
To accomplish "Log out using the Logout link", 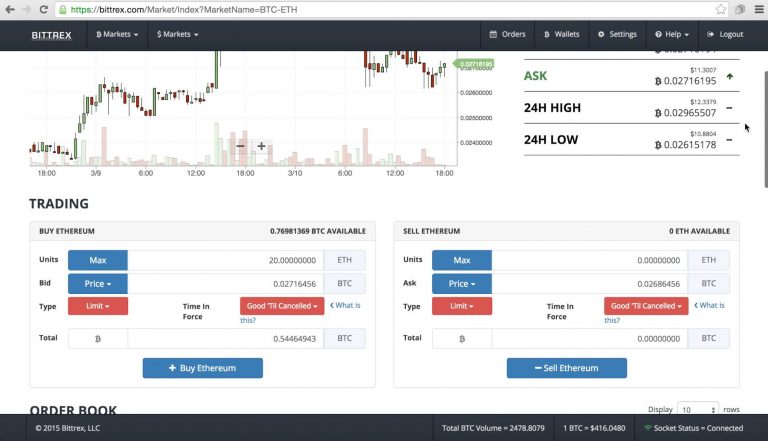I will (x=725, y=34).
